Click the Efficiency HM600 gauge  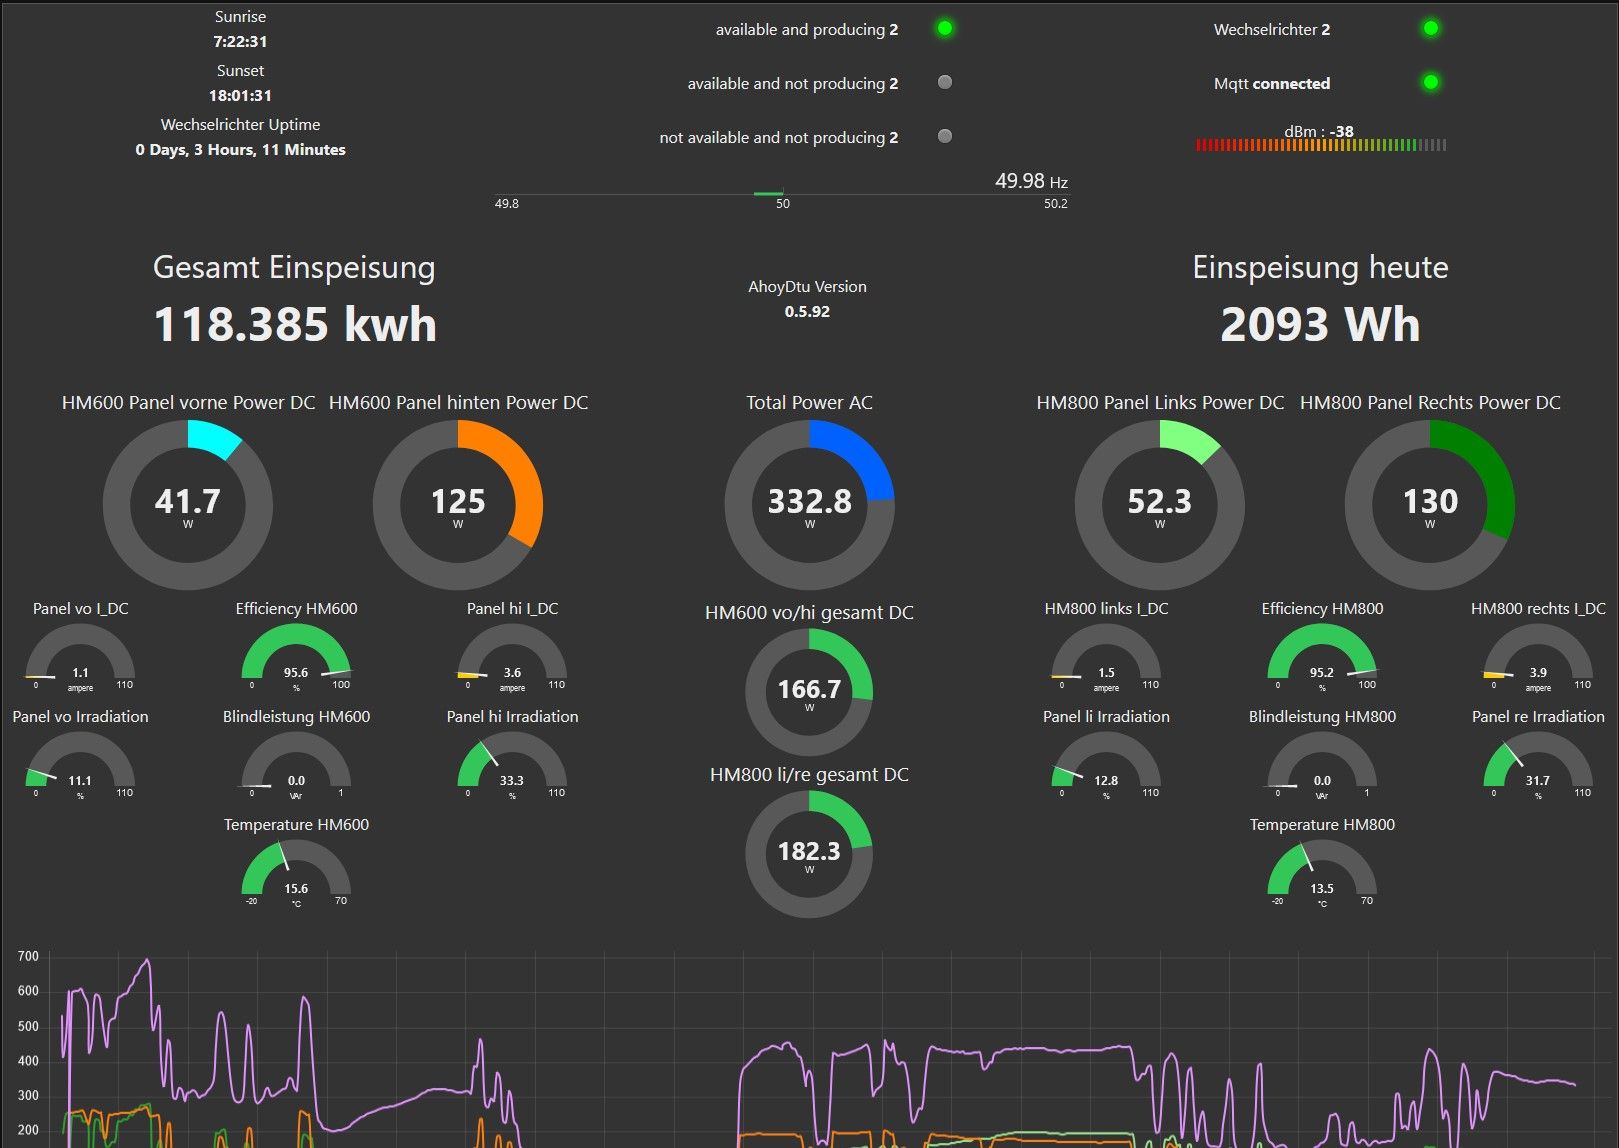(296, 658)
